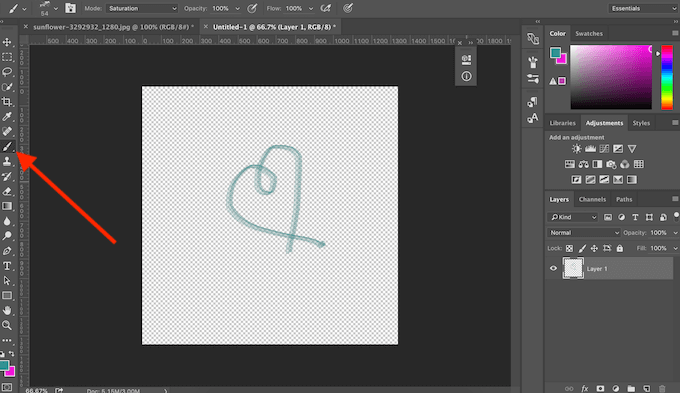680x393 pixels.
Task: Switch to the Libraries tab
Action: (562, 123)
